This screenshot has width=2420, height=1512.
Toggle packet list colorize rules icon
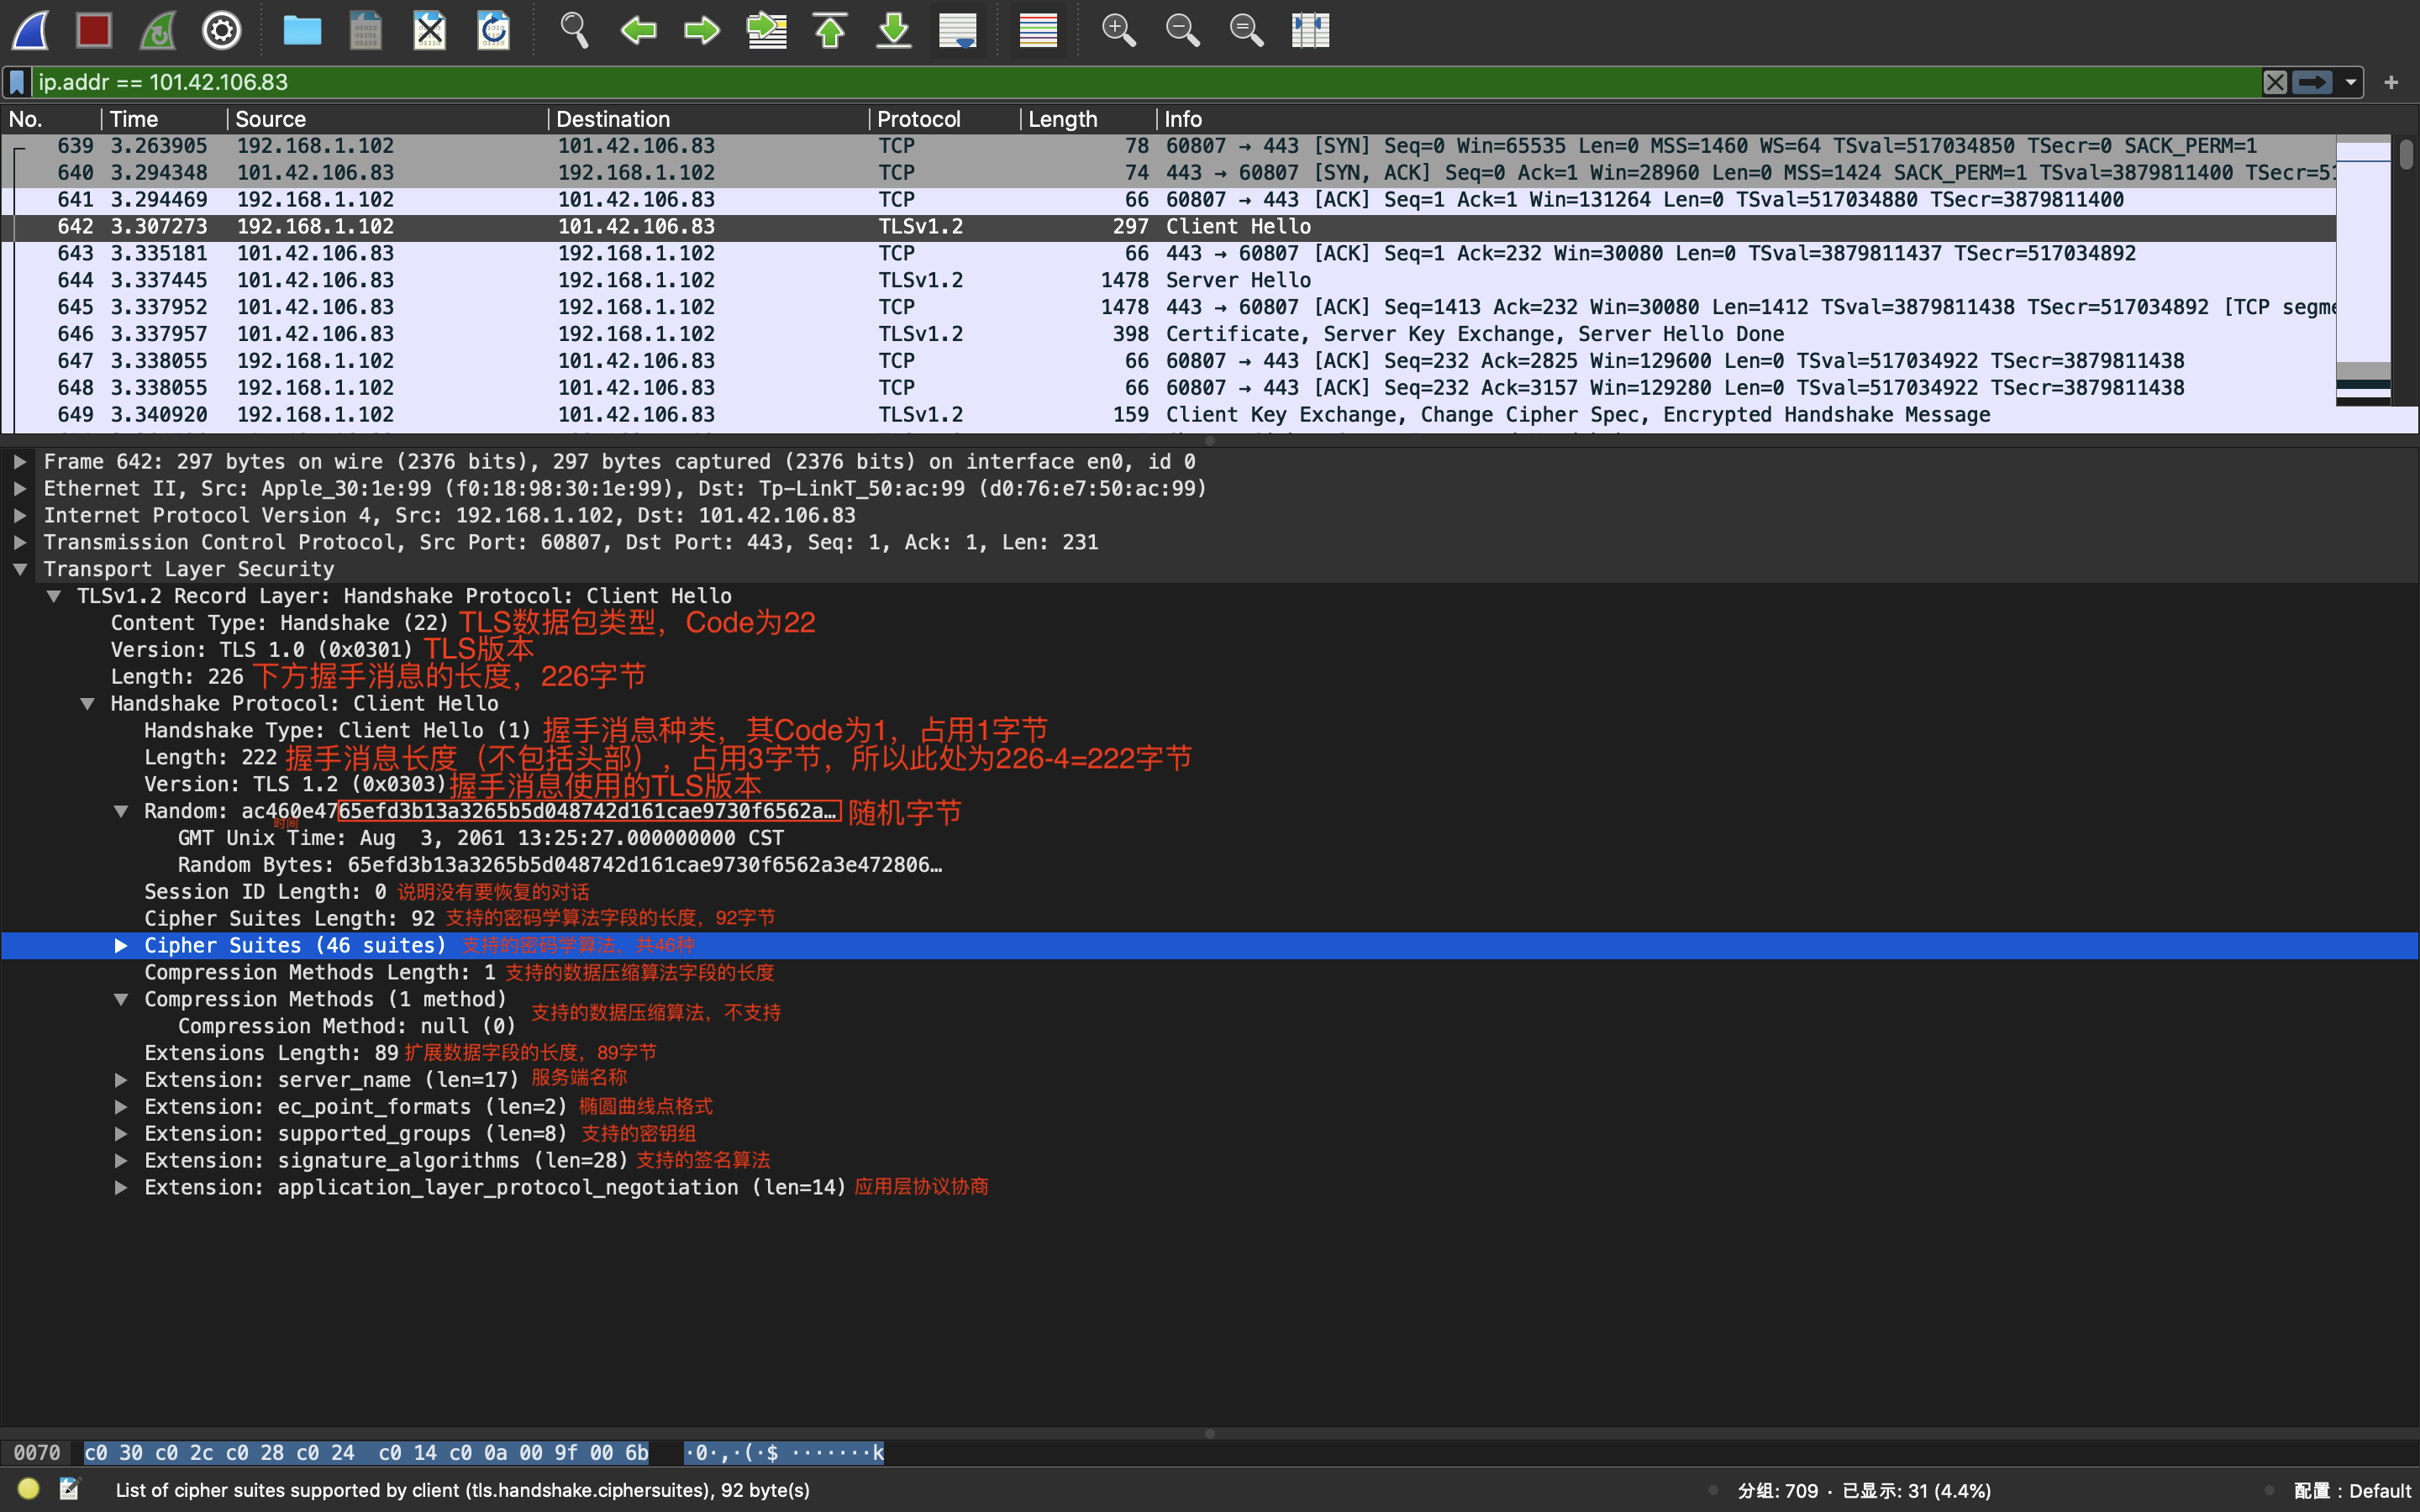(1038, 30)
